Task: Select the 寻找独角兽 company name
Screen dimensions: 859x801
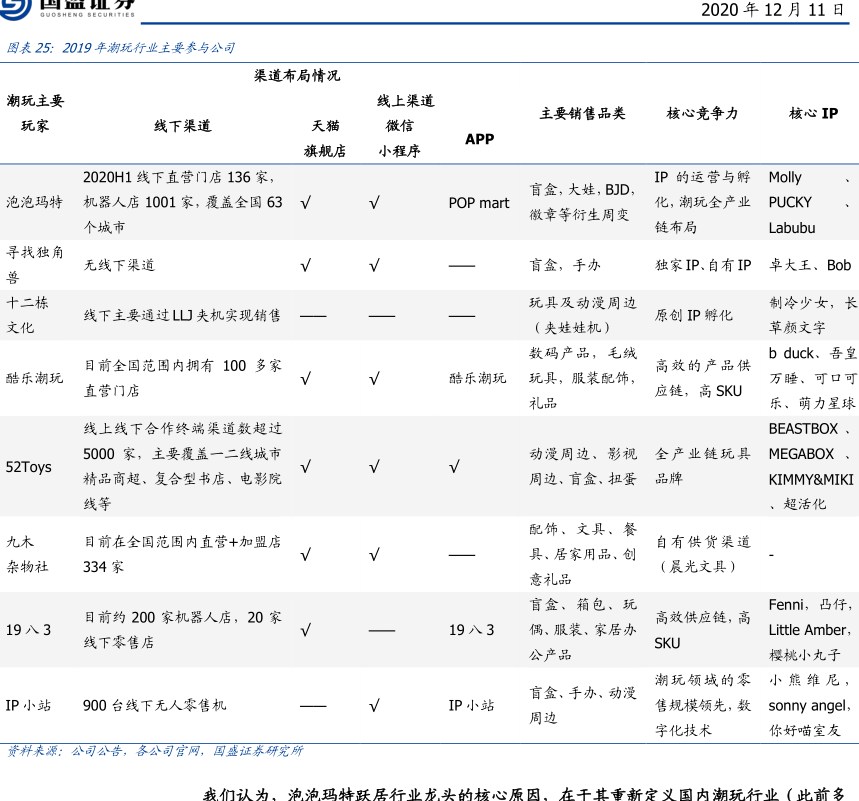Action: (x=35, y=265)
